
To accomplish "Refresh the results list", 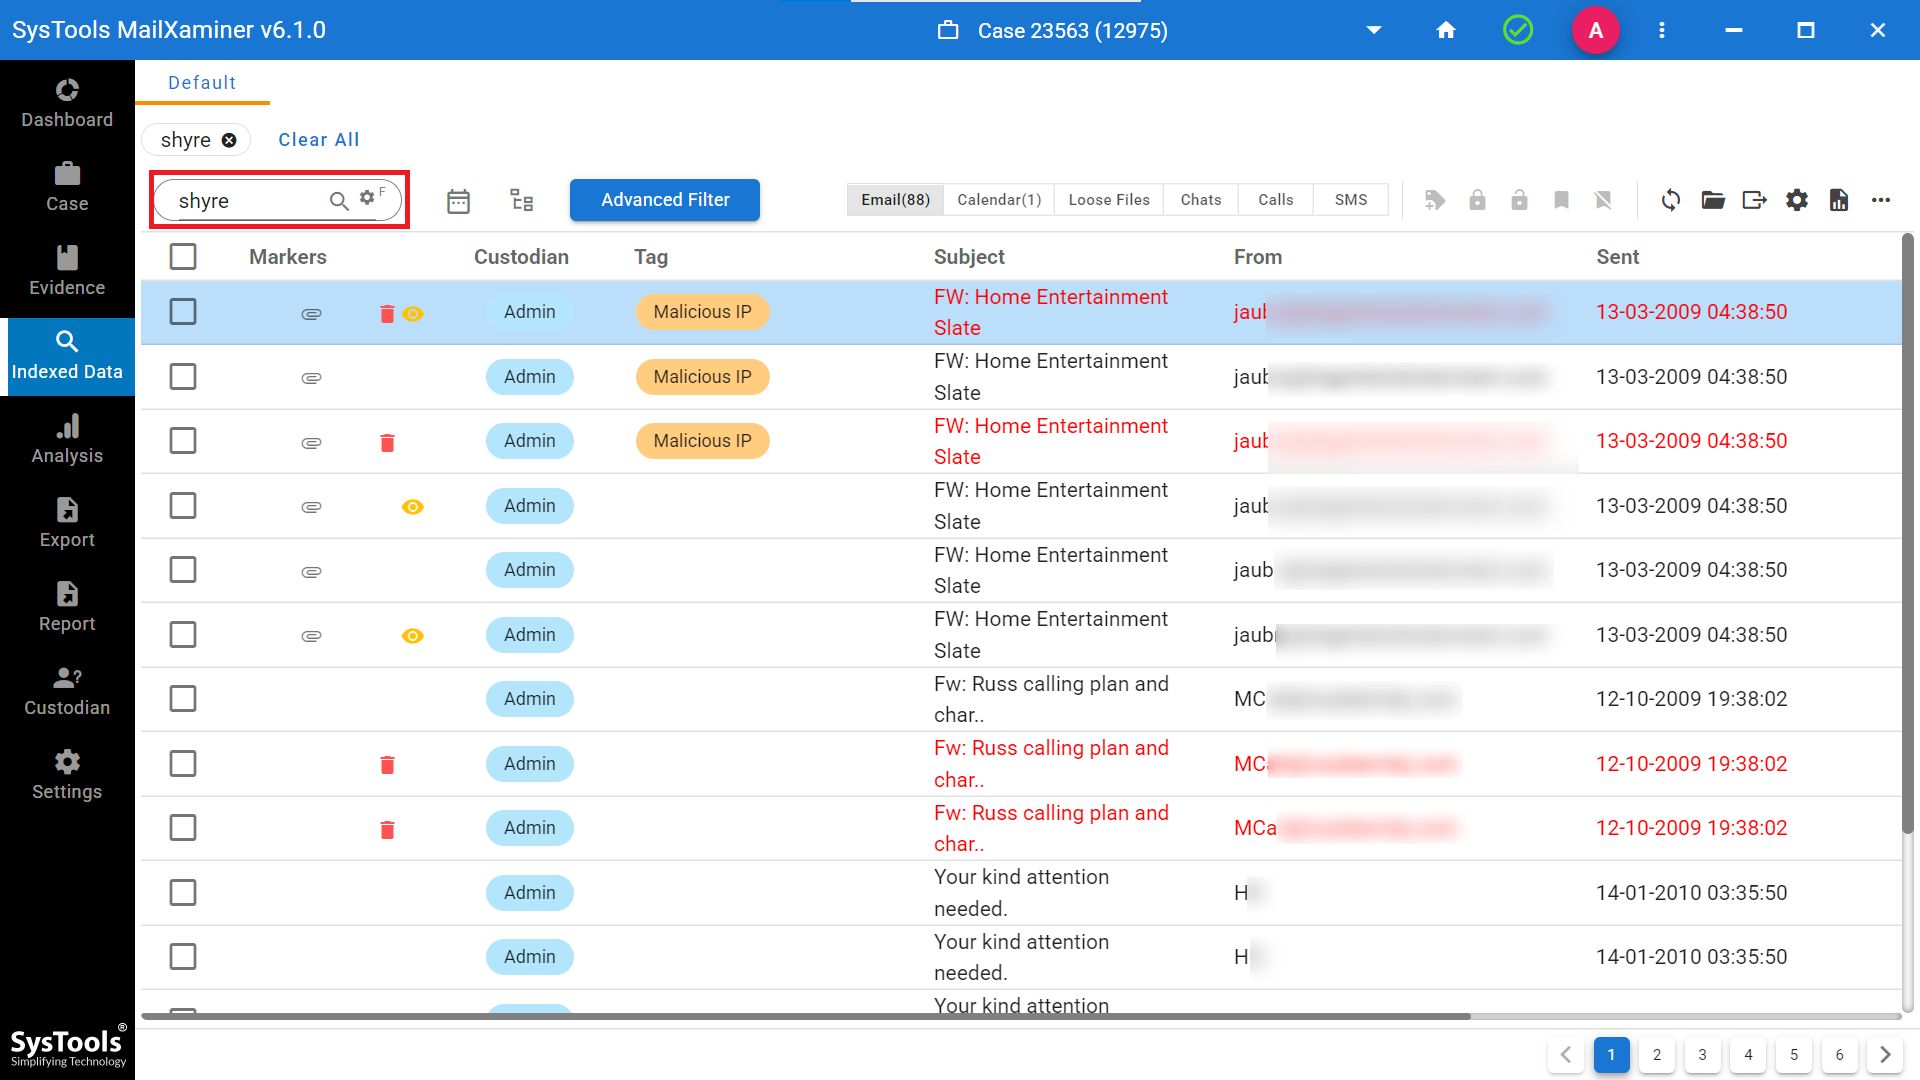I will click(1671, 200).
